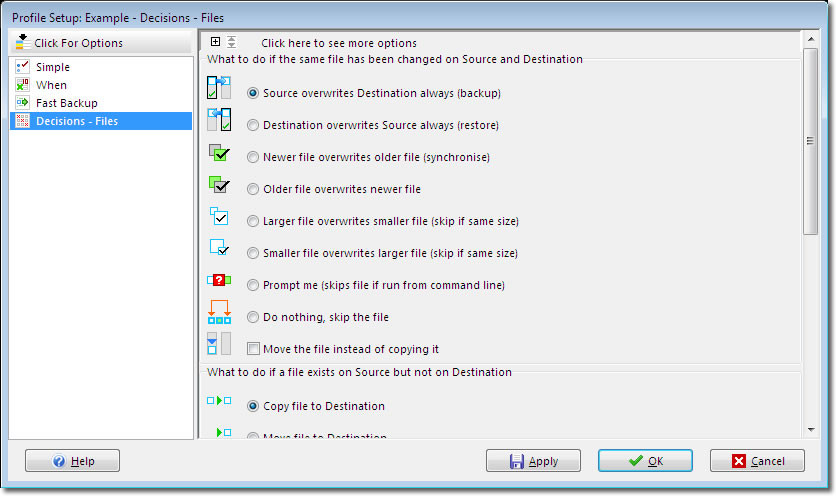Click the red X icon on Cancel
Viewport: 836px width, 496px height.
coord(739,461)
